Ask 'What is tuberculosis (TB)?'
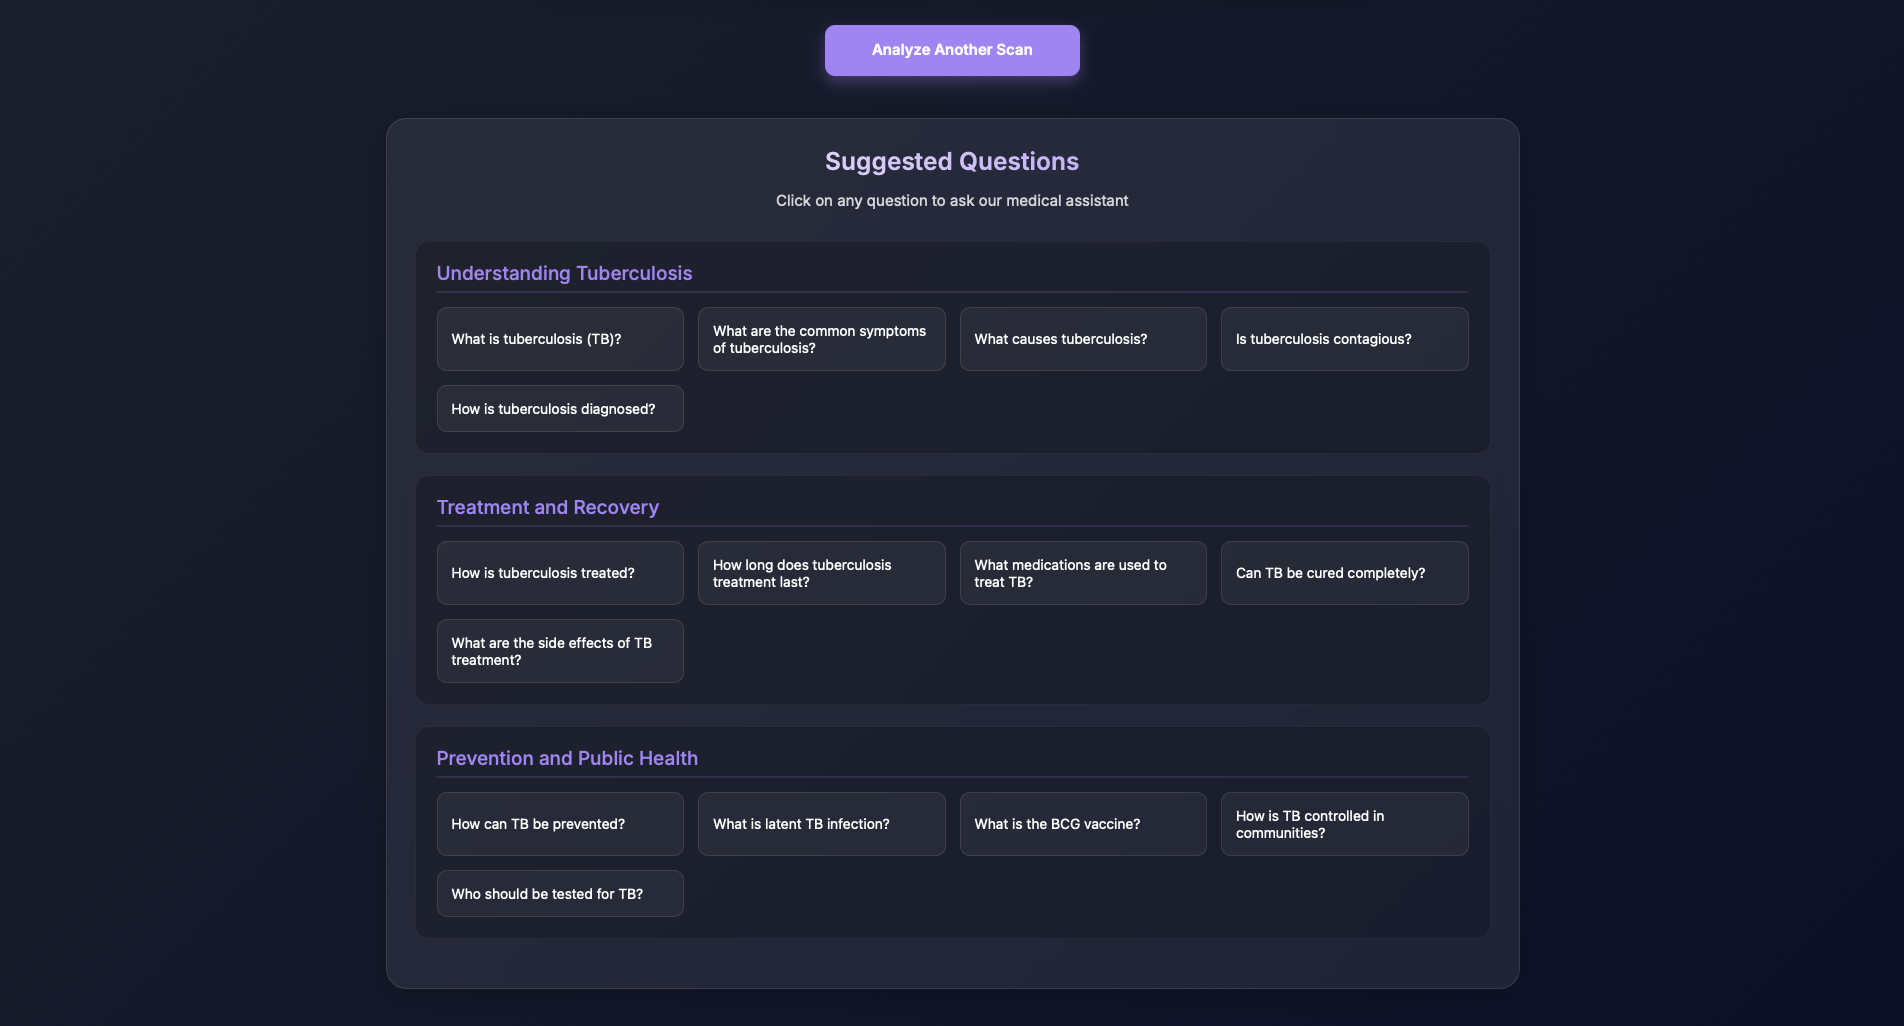 560,339
